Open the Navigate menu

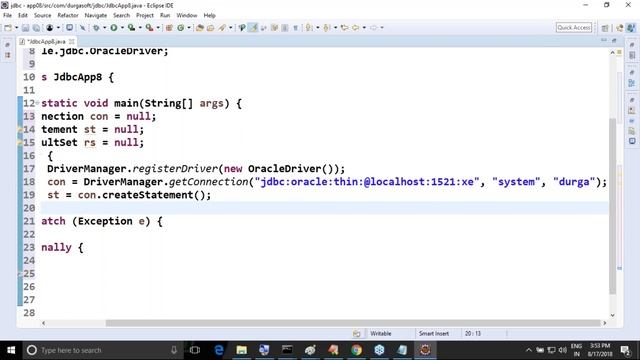(x=96, y=15)
